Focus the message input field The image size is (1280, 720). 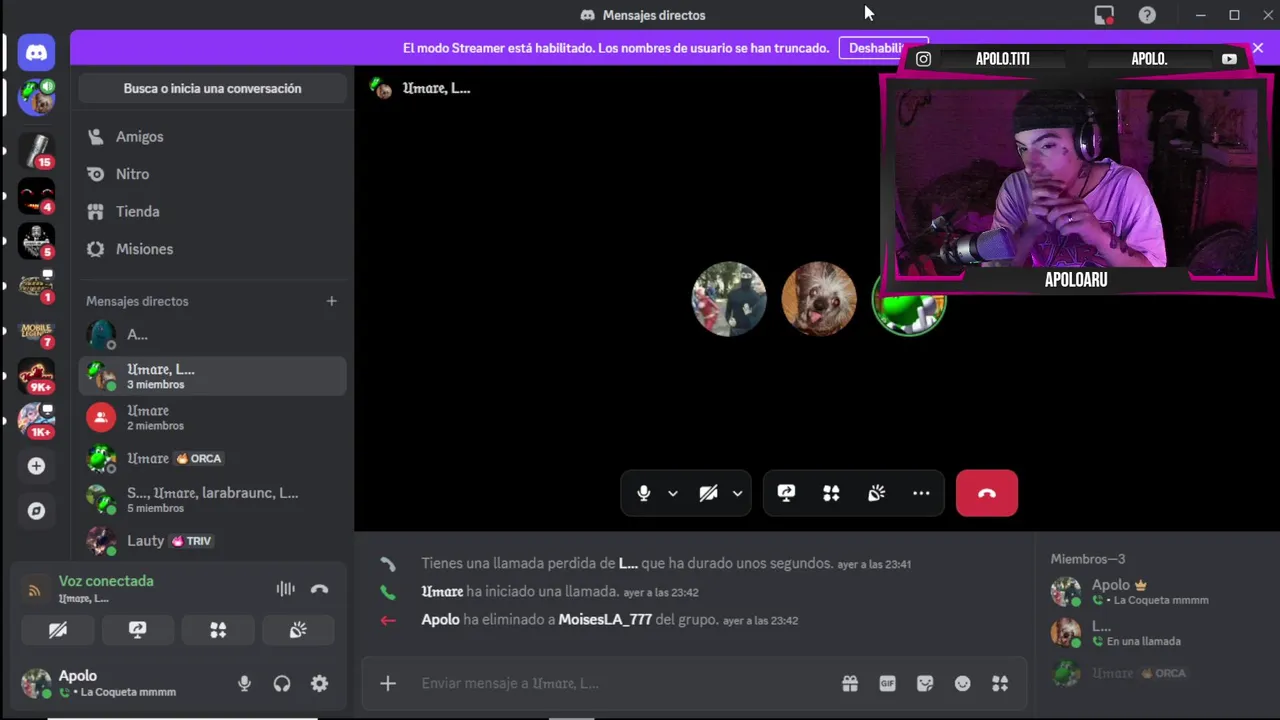(x=625, y=683)
